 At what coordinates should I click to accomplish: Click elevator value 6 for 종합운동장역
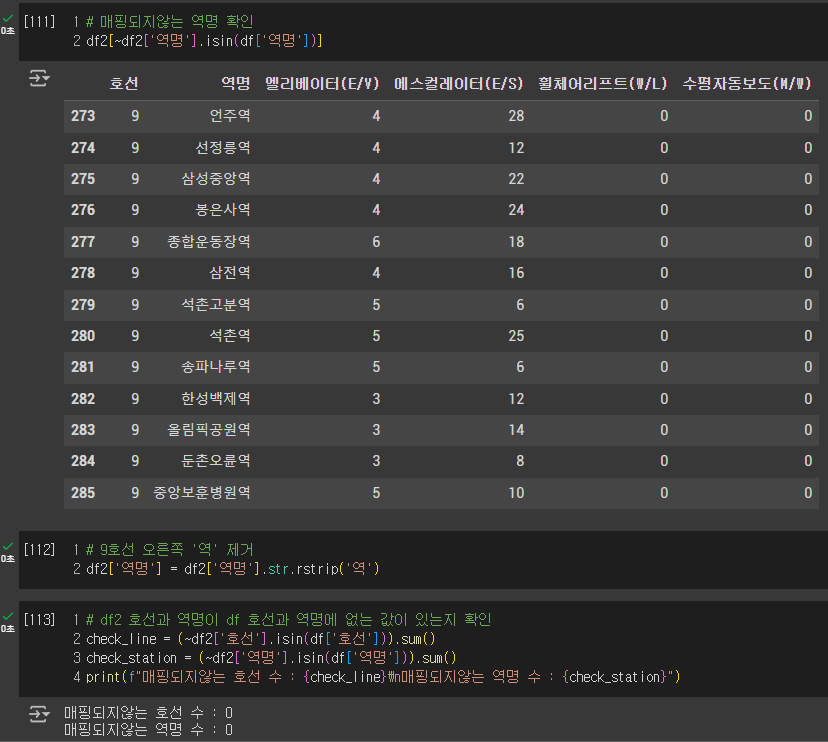376,242
